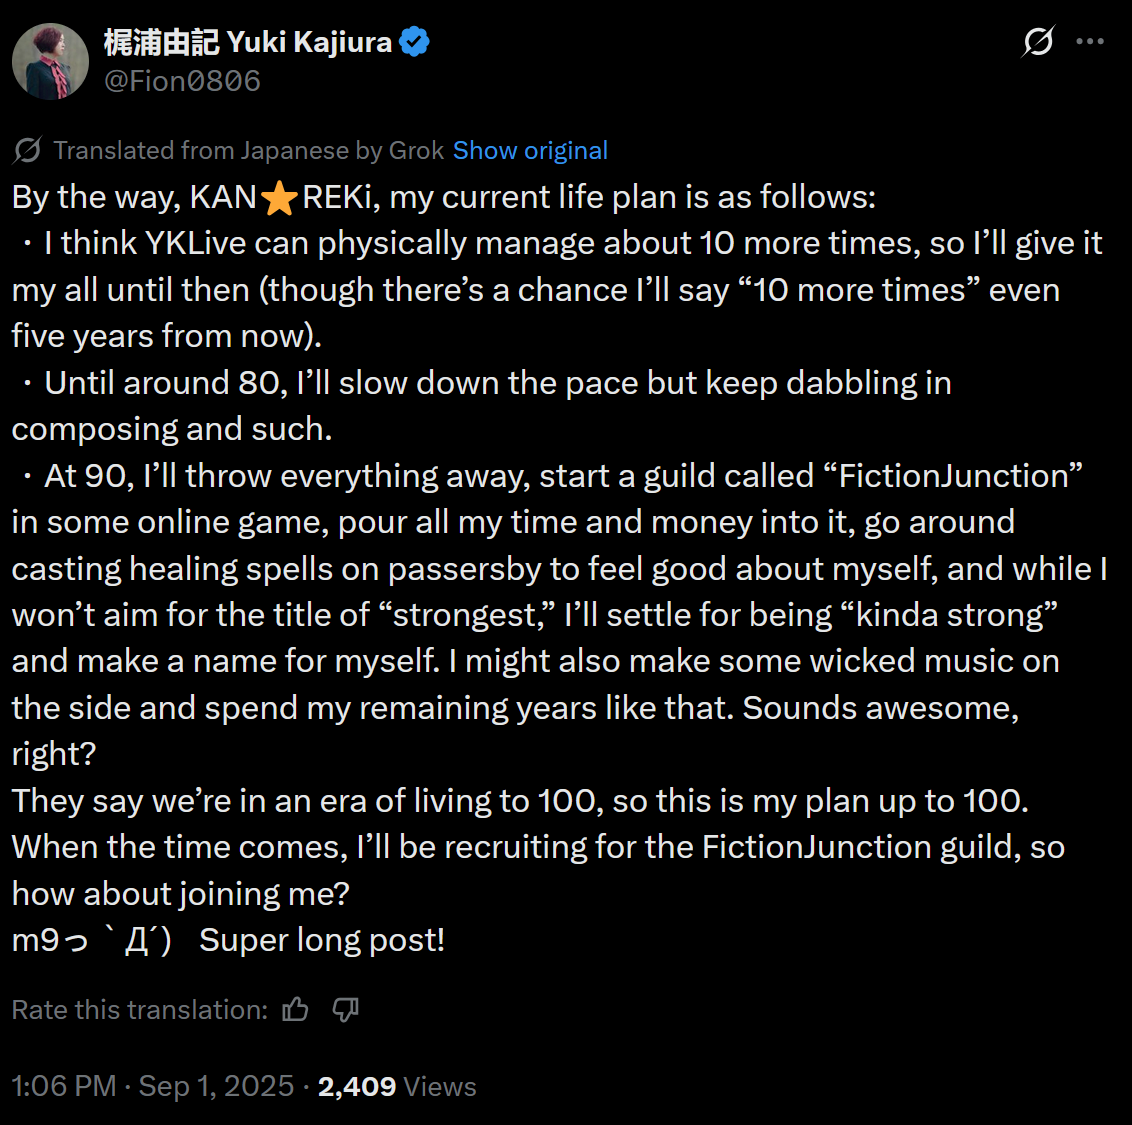
Task: Click the Grok icon beside the More button
Action: pos(1038,42)
